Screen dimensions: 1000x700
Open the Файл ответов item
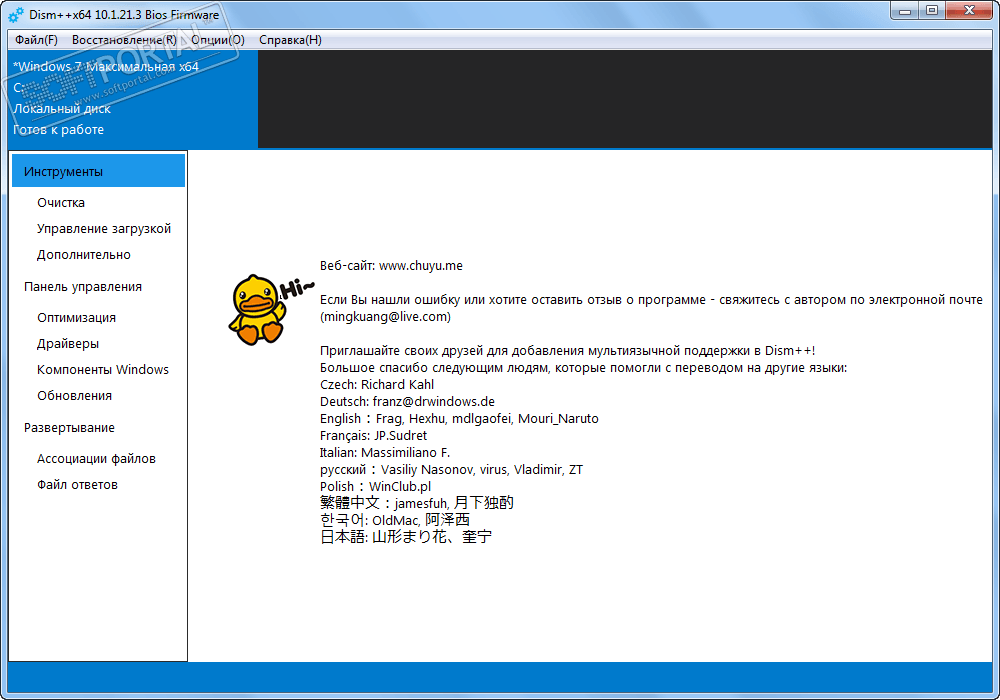pyautogui.click(x=77, y=485)
